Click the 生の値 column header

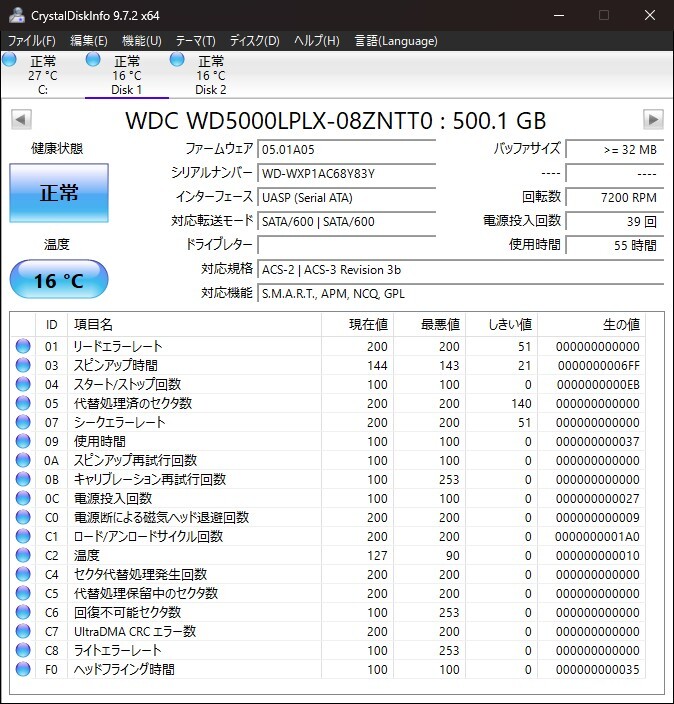point(620,325)
